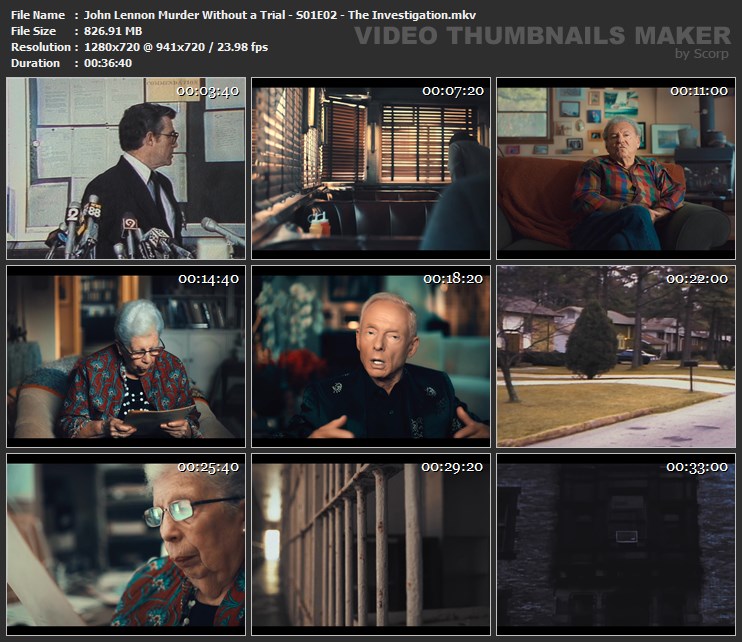Click the 00:29:20 timestamp overlay

(452, 467)
